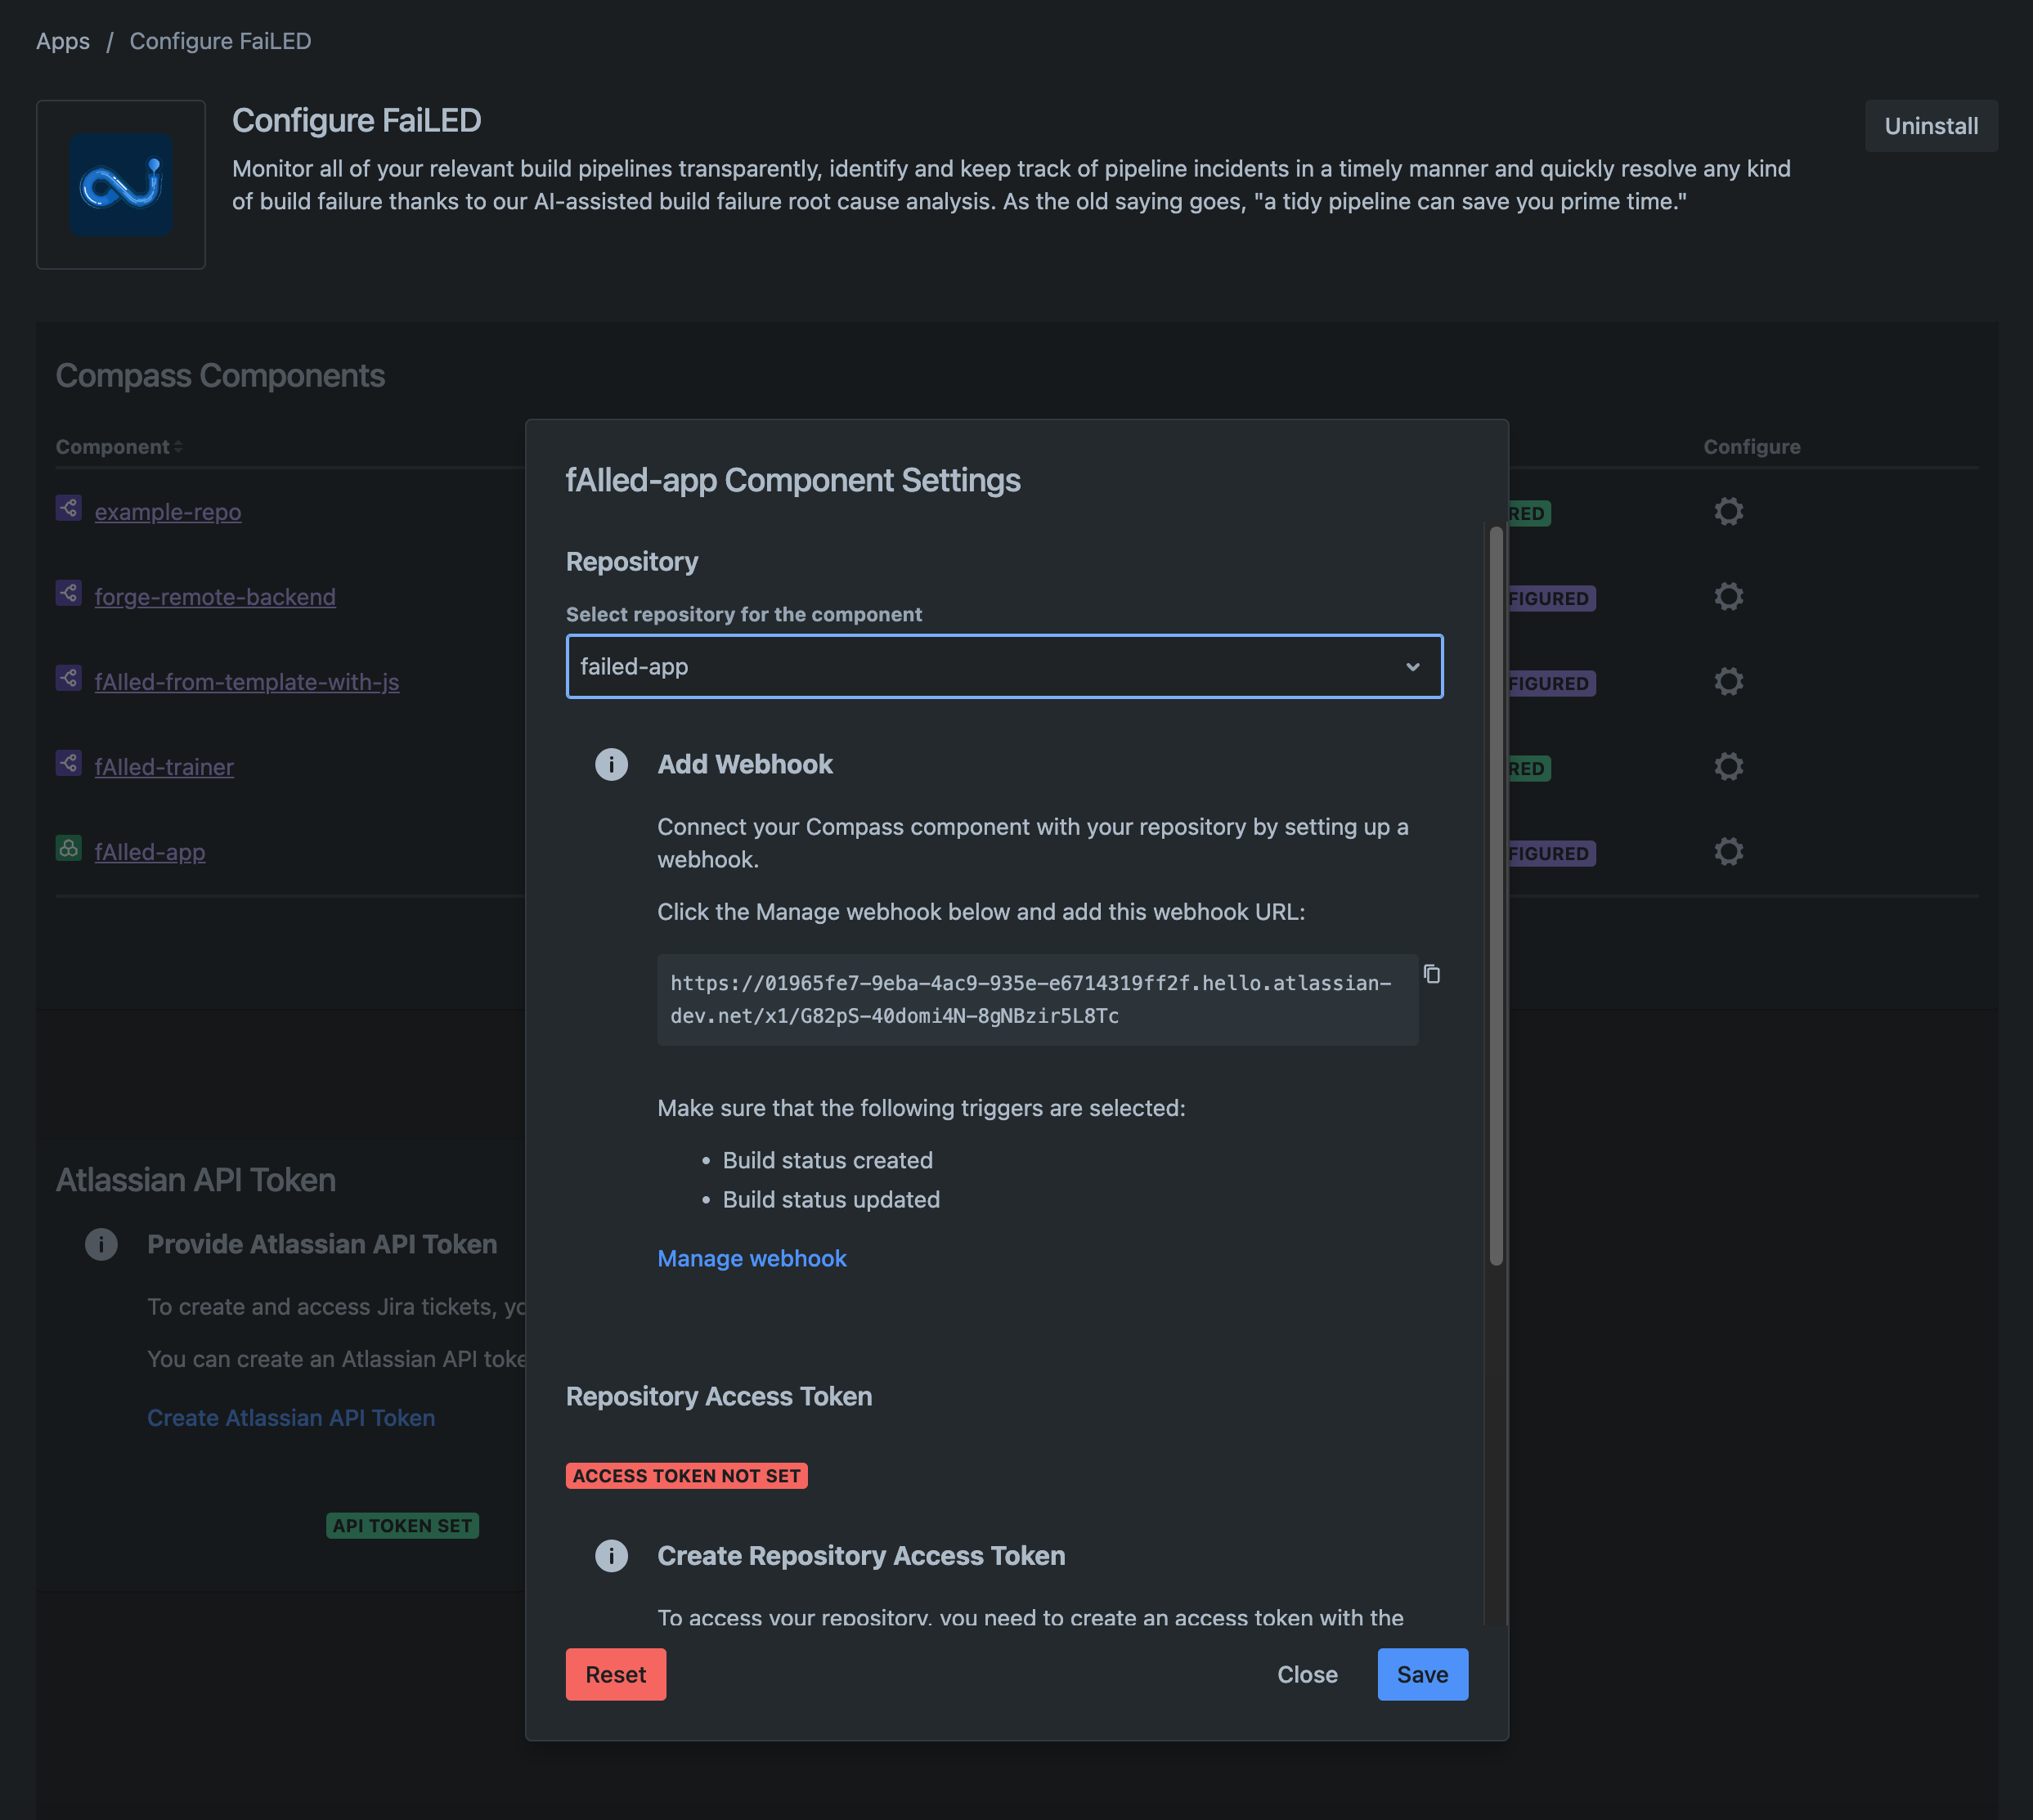This screenshot has width=2033, height=1820.
Task: Open configure gear for forge-remote-backend
Action: click(x=1728, y=596)
